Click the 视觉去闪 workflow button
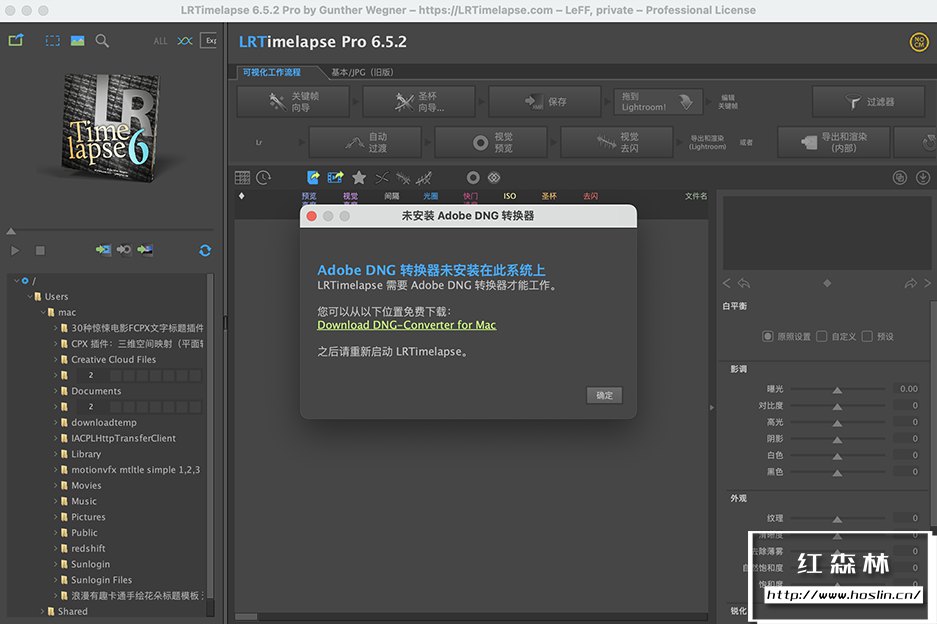This screenshot has width=937, height=624. tap(617, 142)
